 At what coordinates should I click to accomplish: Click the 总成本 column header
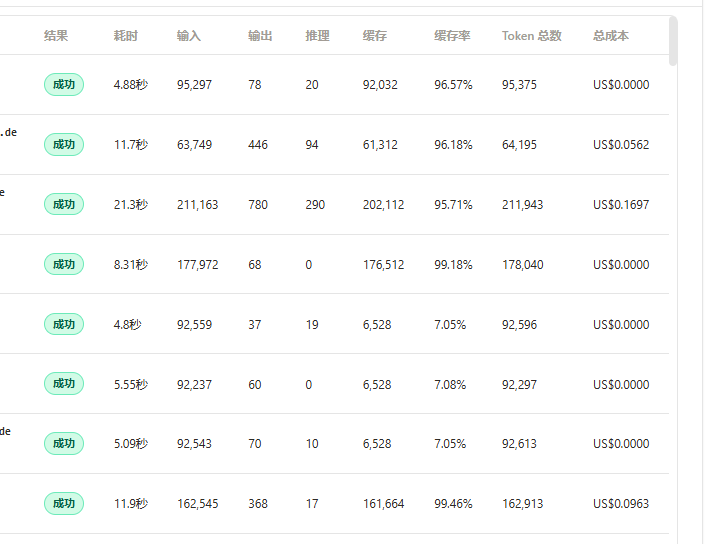tap(611, 36)
